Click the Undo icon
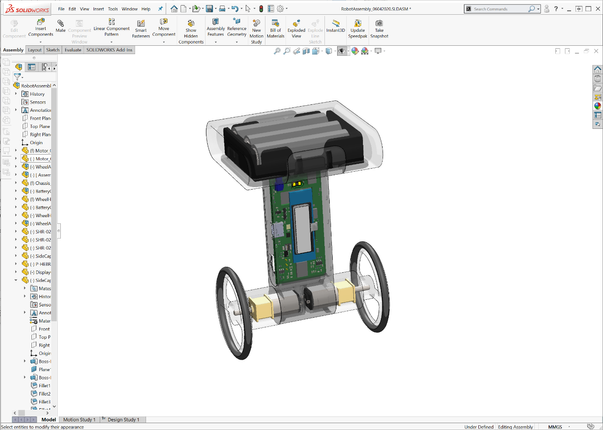603x430 pixels. point(235,8)
